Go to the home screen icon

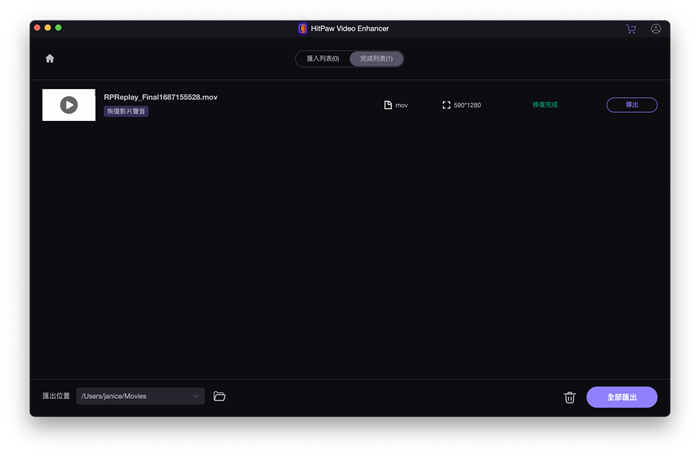(50, 58)
